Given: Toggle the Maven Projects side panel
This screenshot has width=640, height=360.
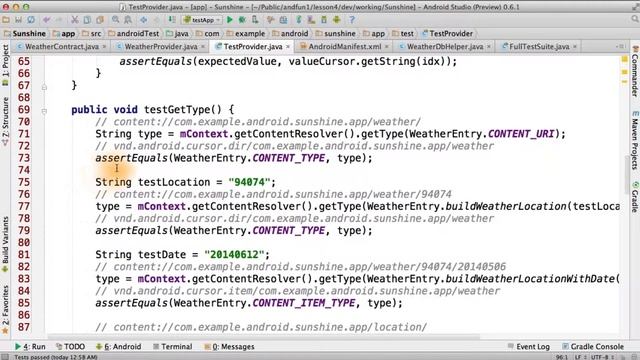Looking at the screenshot, I should click(x=635, y=140).
